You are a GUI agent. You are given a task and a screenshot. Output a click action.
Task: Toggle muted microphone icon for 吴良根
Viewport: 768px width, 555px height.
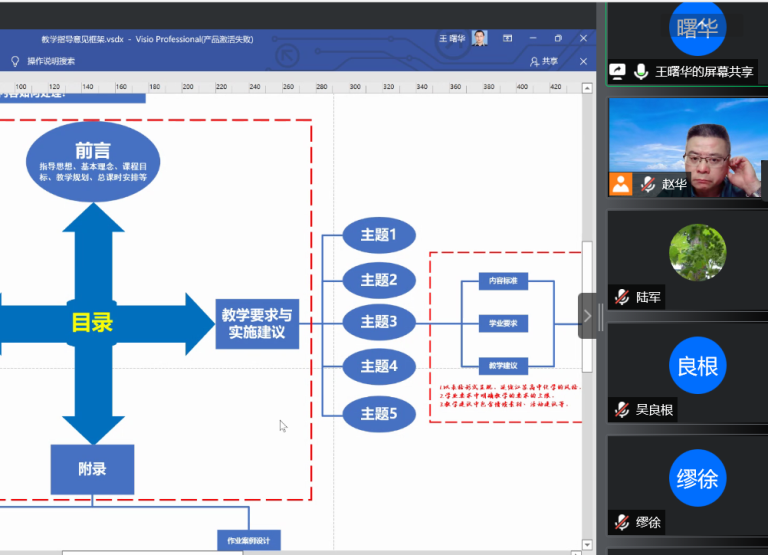(622, 409)
